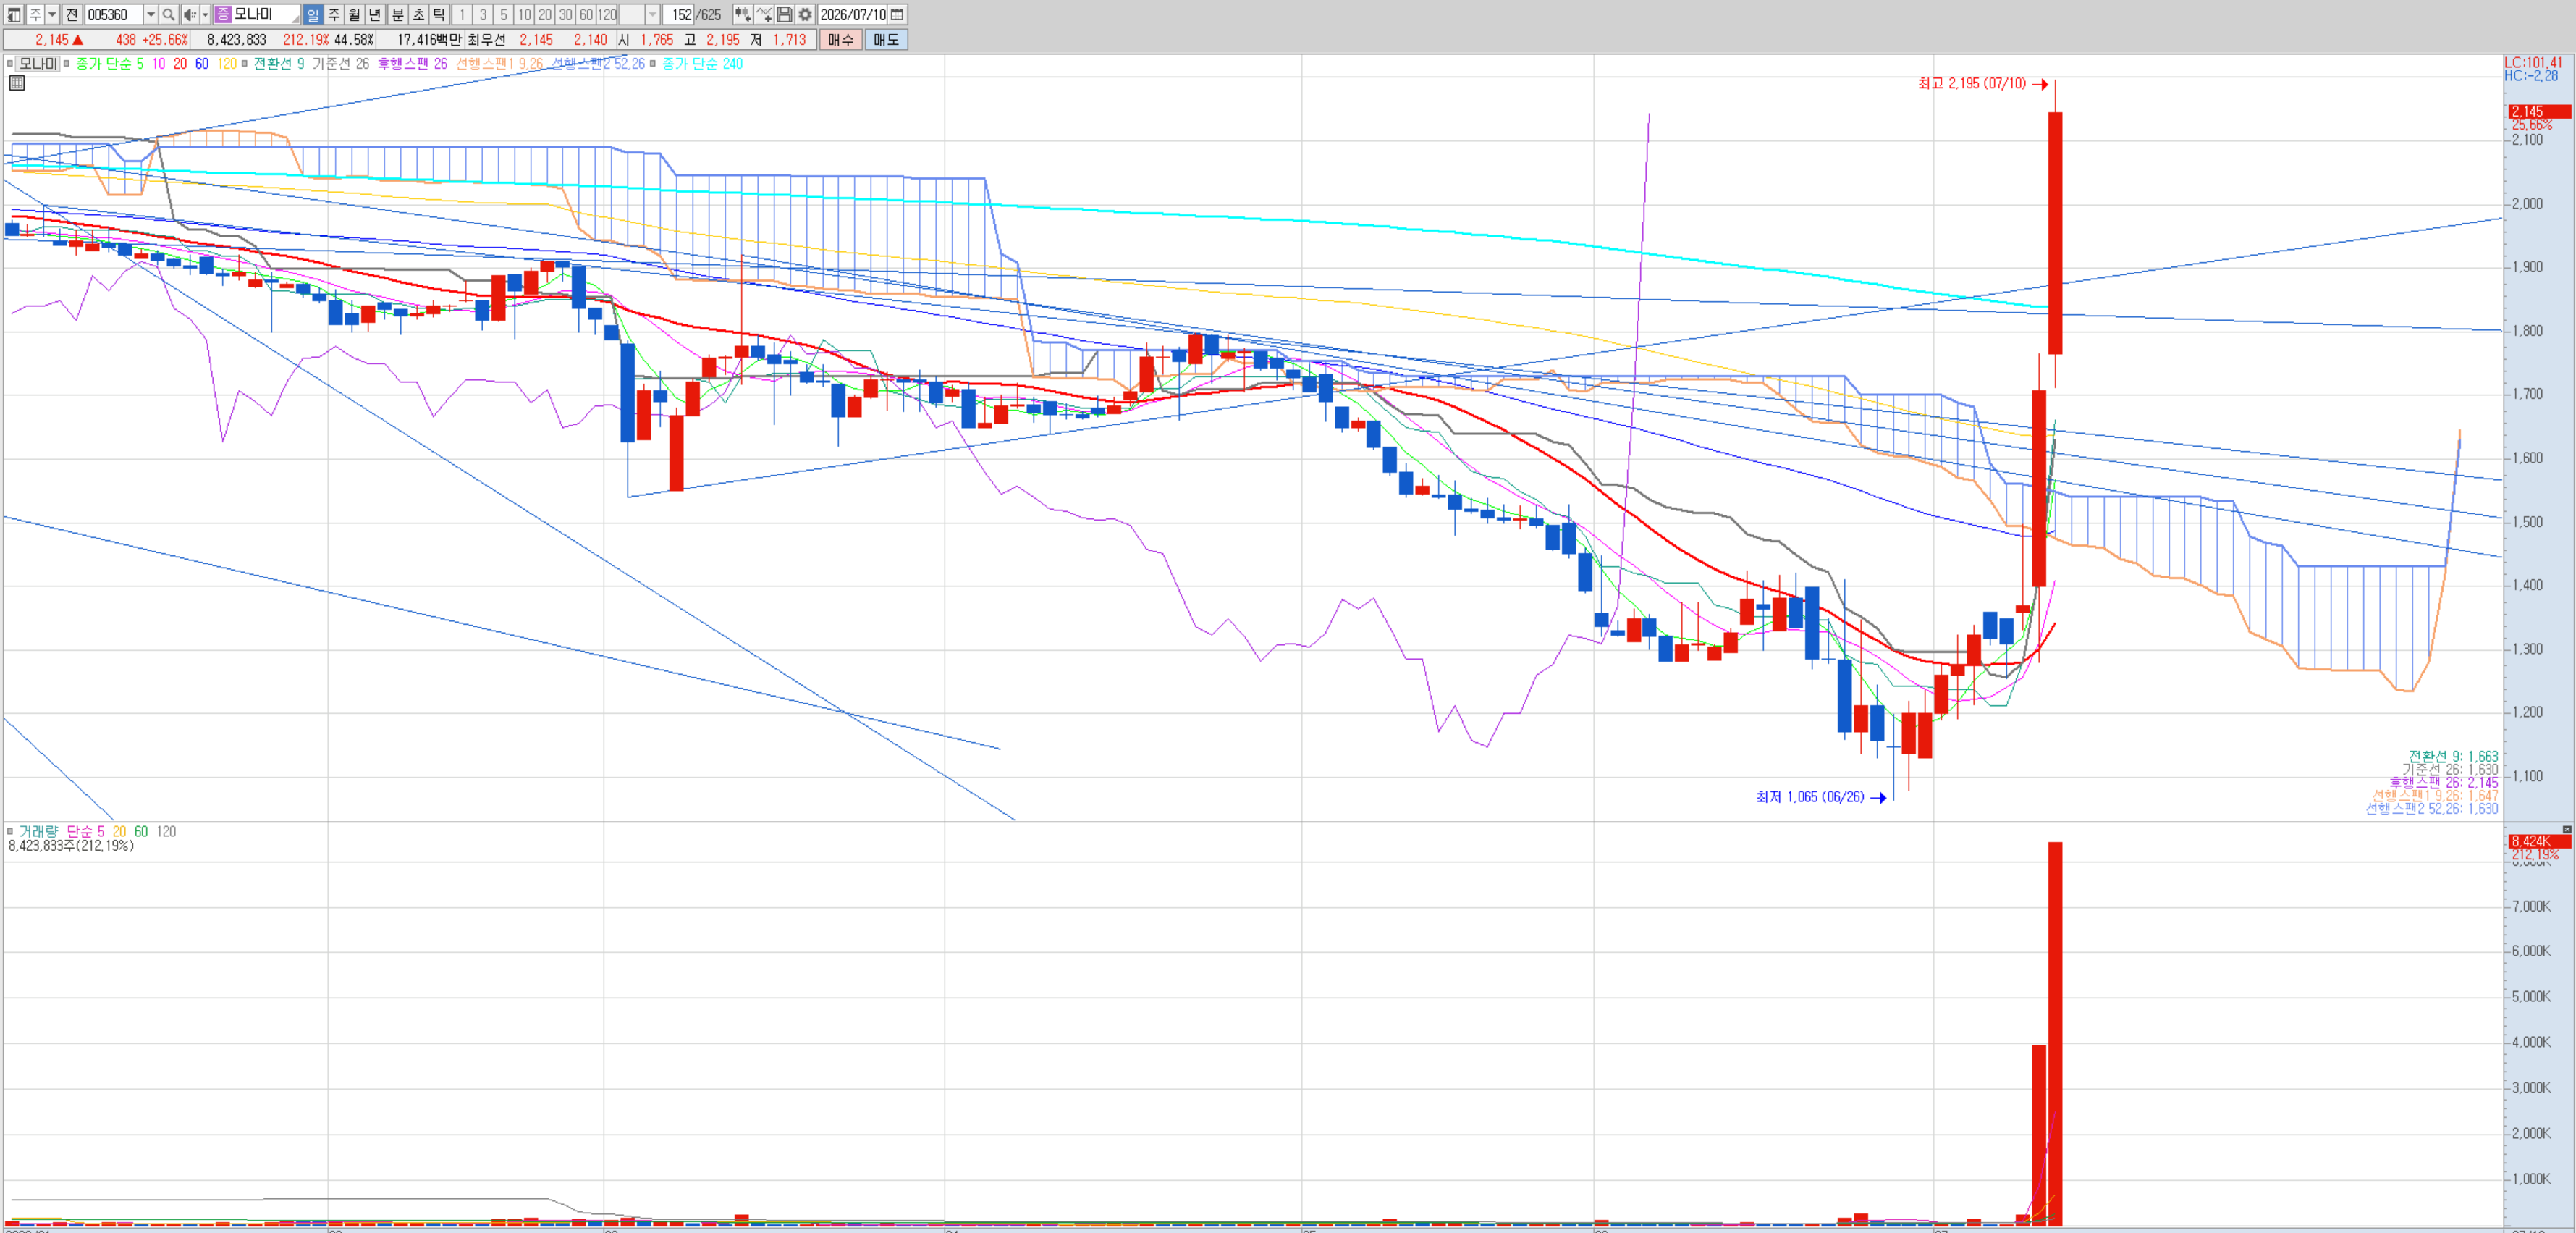Viewport: 2576px width, 1233px height.
Task: Click the 최저 1,065 (06/26) low label
Action: (1810, 797)
